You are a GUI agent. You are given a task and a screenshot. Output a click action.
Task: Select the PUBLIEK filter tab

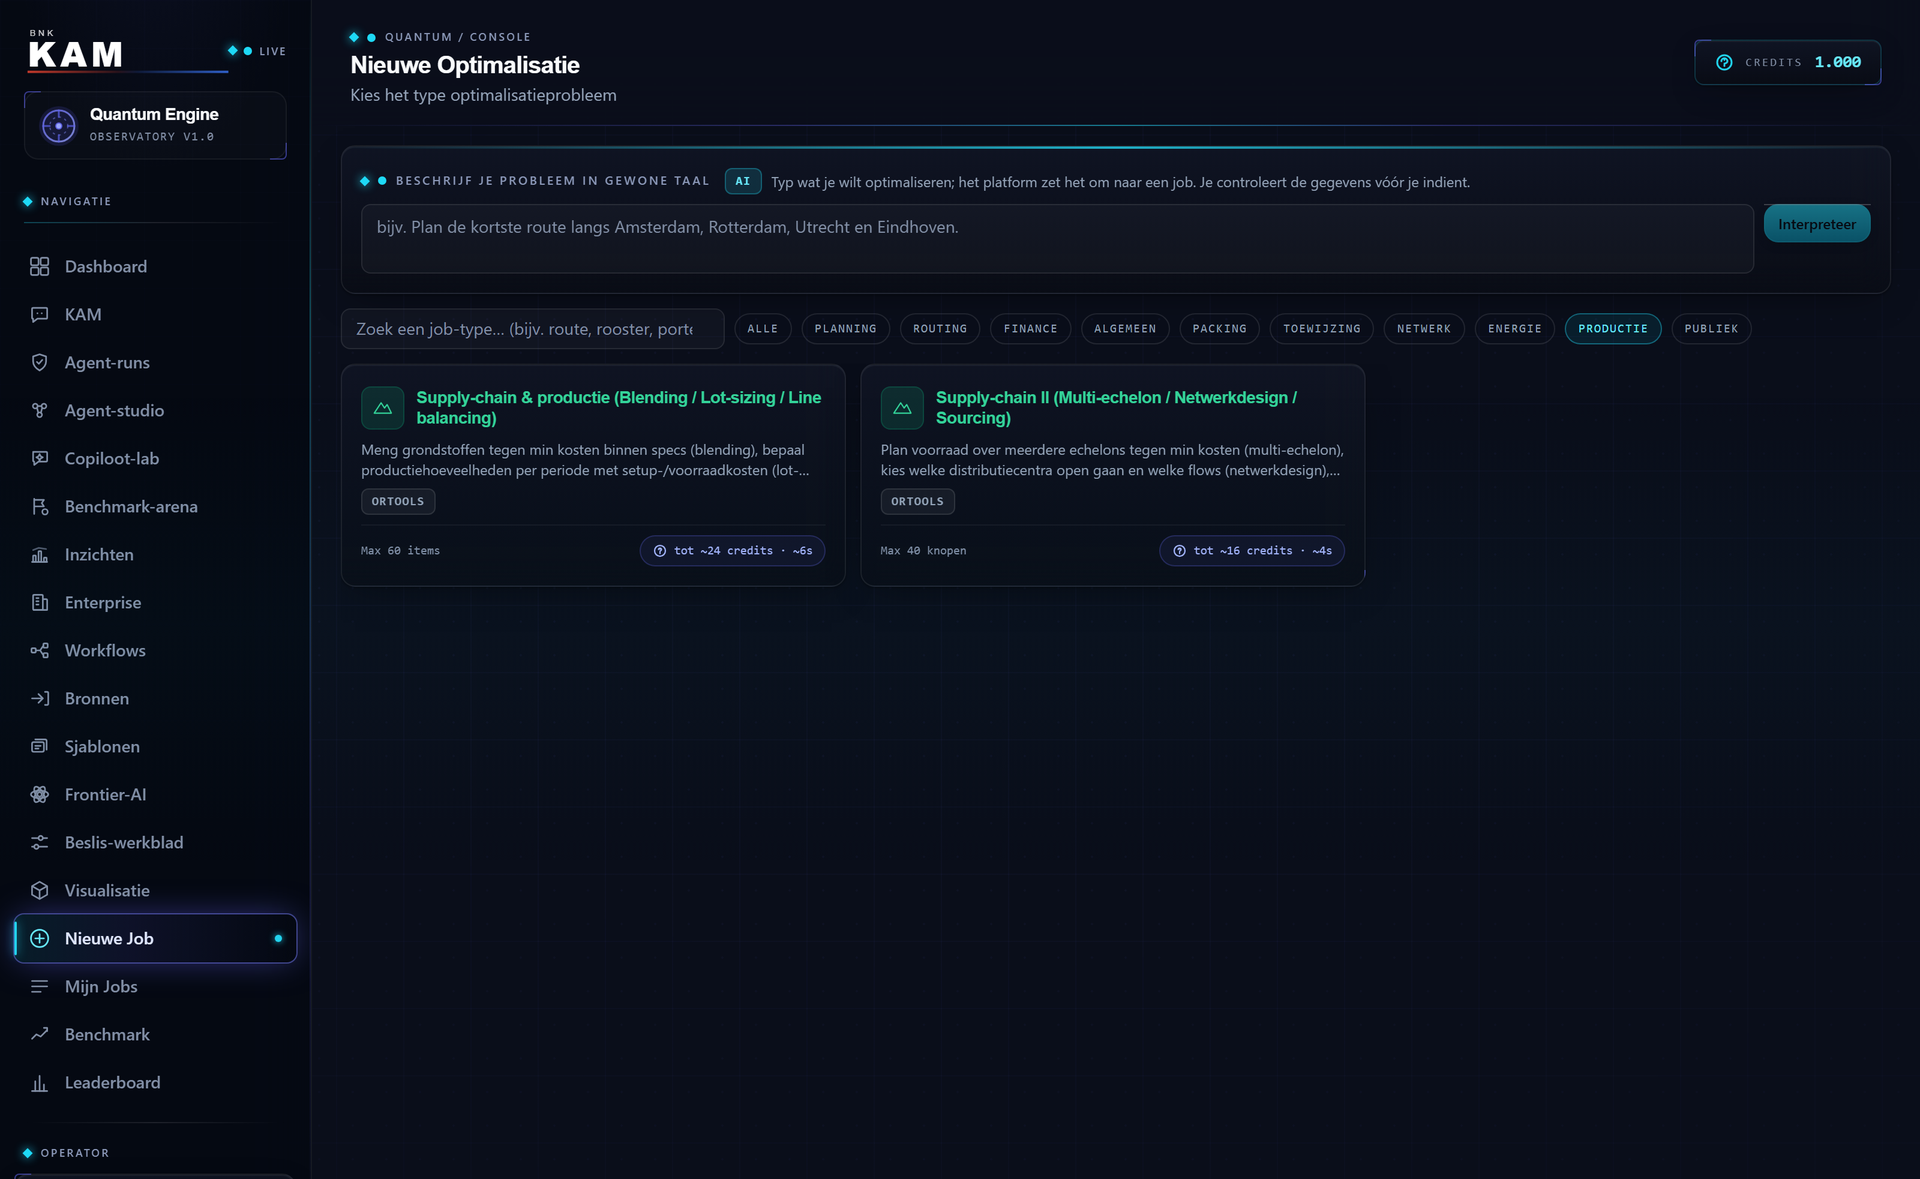coord(1711,329)
